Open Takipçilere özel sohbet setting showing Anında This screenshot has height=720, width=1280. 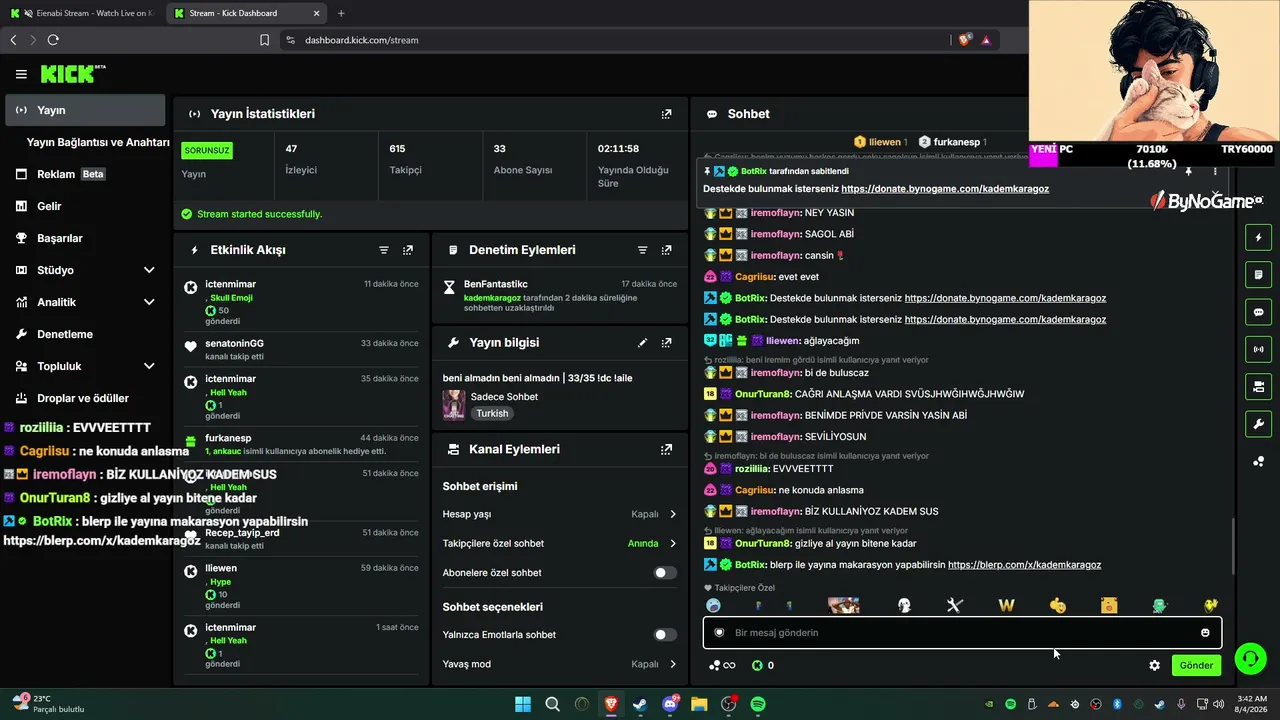[559, 544]
